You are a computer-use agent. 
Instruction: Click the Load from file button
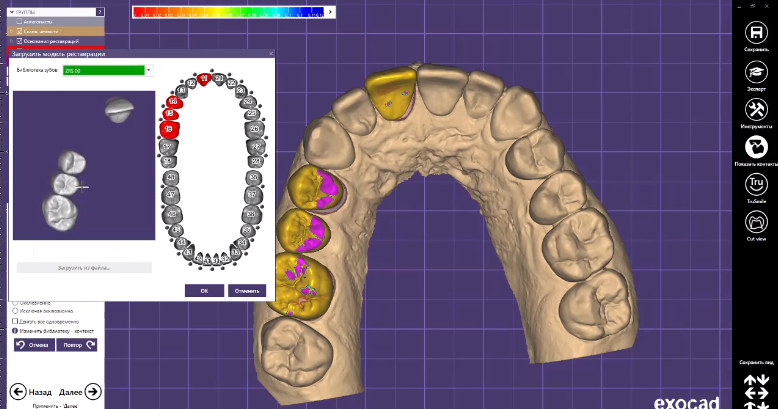[x=84, y=268]
